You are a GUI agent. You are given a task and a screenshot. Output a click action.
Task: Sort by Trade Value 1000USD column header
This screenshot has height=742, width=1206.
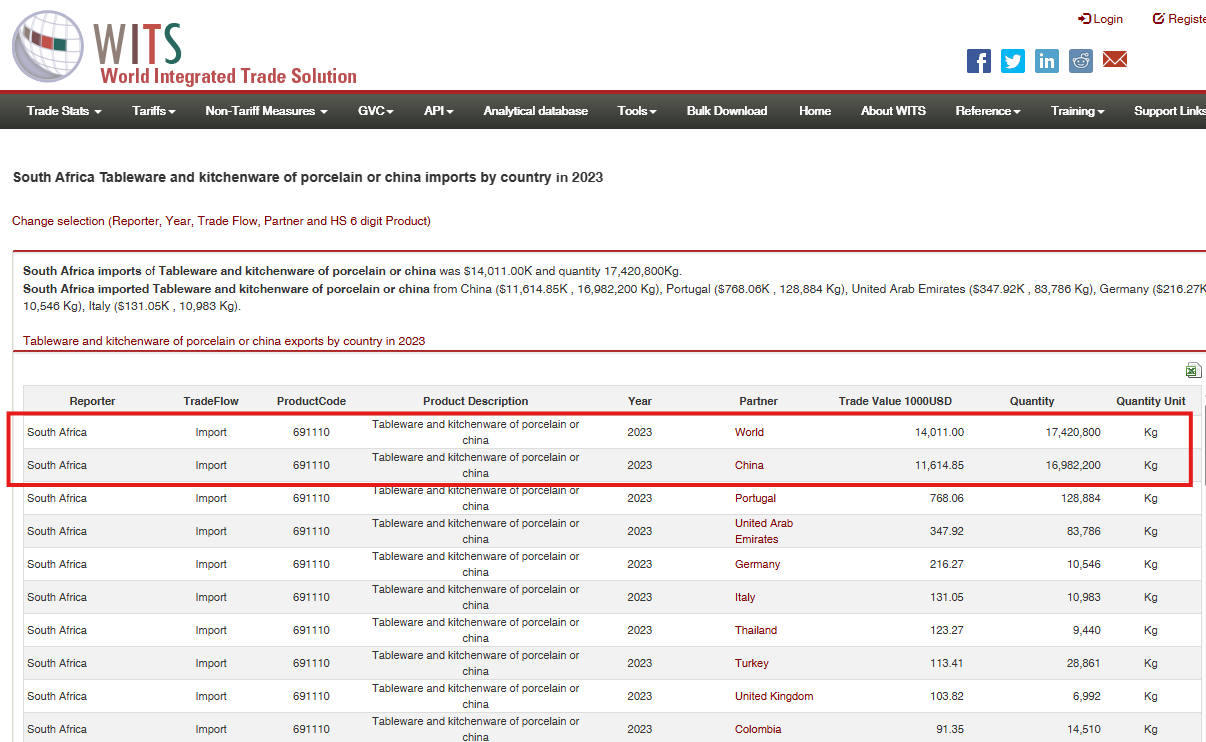(x=895, y=401)
